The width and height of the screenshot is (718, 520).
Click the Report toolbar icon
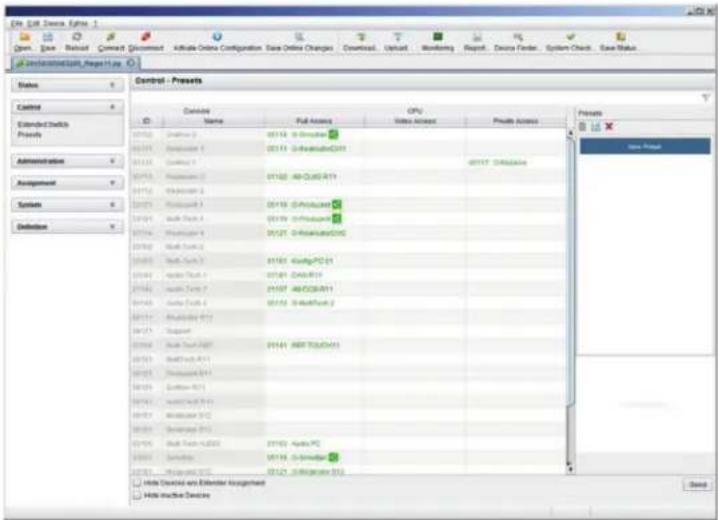[x=476, y=41]
